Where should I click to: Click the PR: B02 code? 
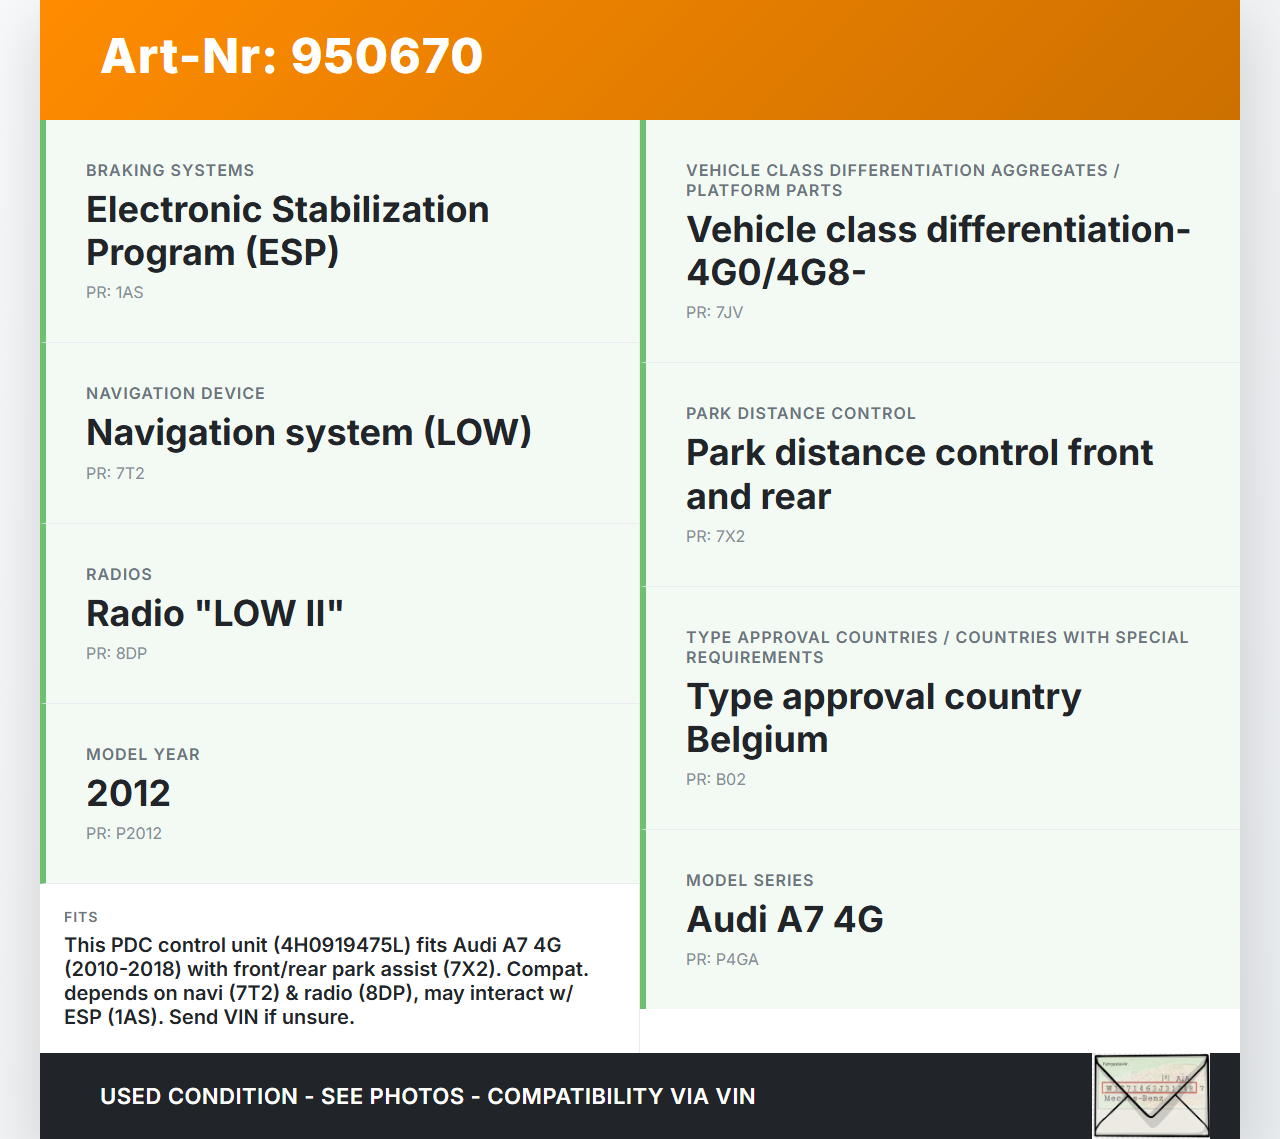716,779
